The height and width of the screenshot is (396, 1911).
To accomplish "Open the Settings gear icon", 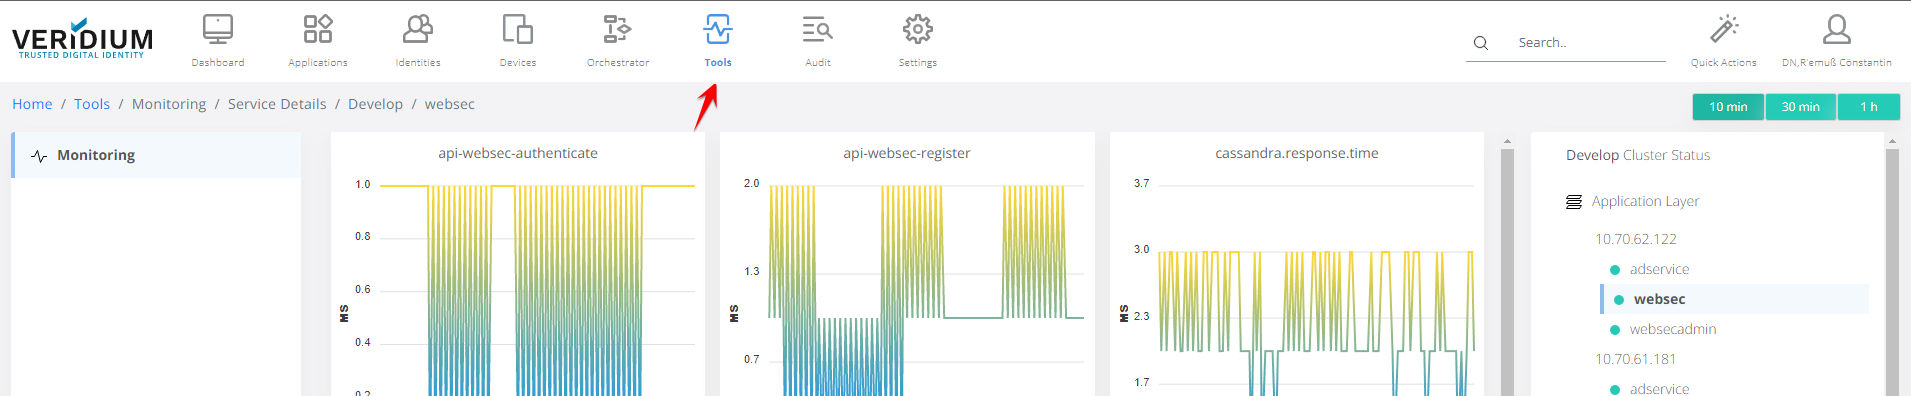I will (918, 29).
